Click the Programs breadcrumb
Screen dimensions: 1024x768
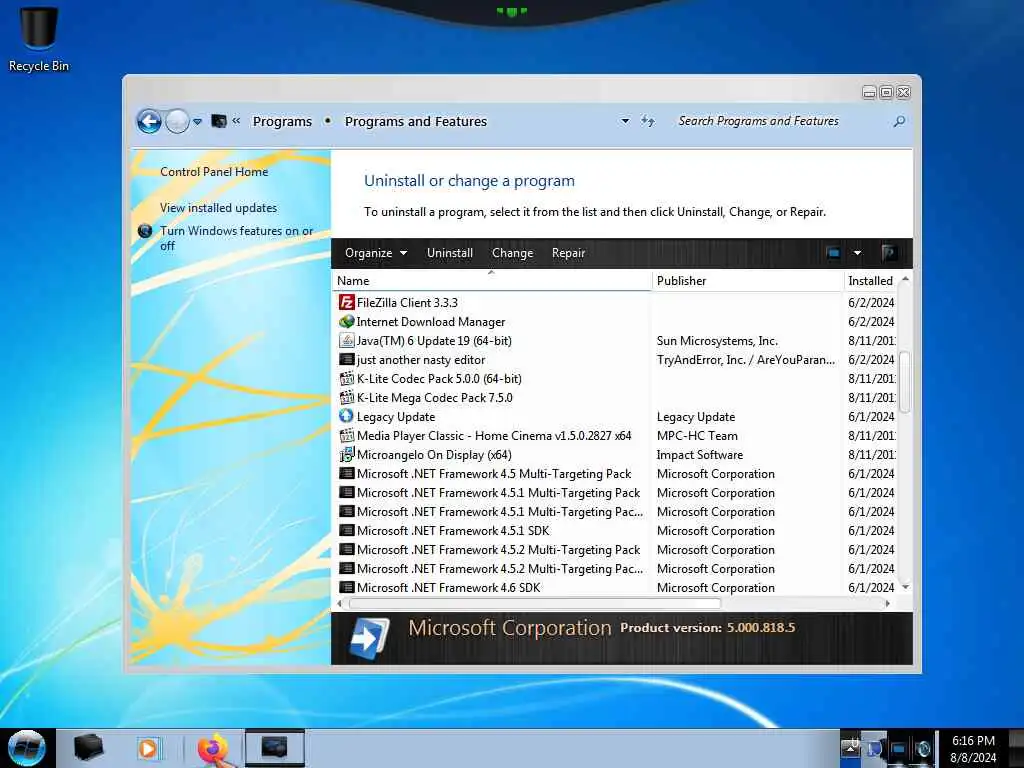point(282,121)
